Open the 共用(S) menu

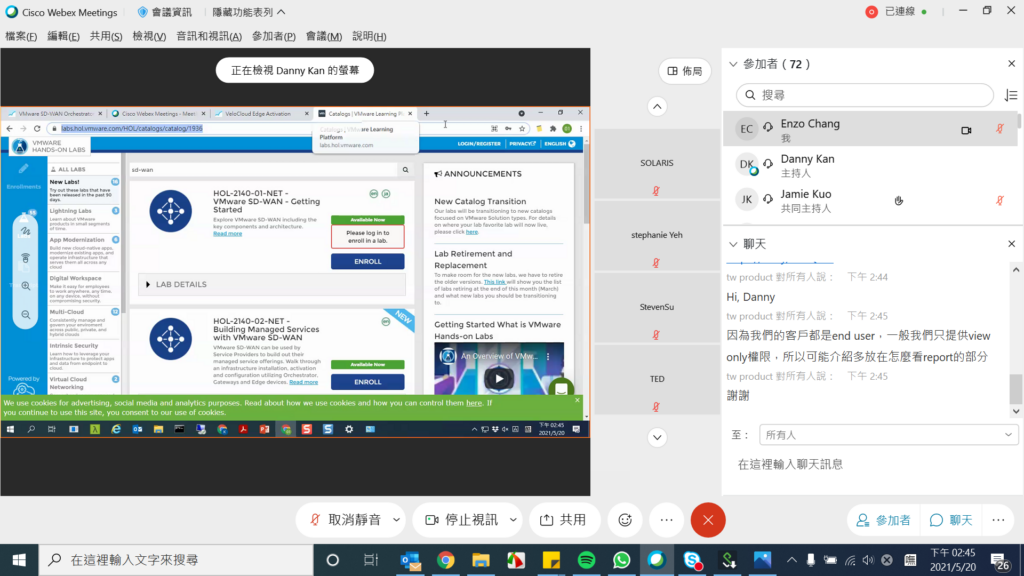(106, 37)
